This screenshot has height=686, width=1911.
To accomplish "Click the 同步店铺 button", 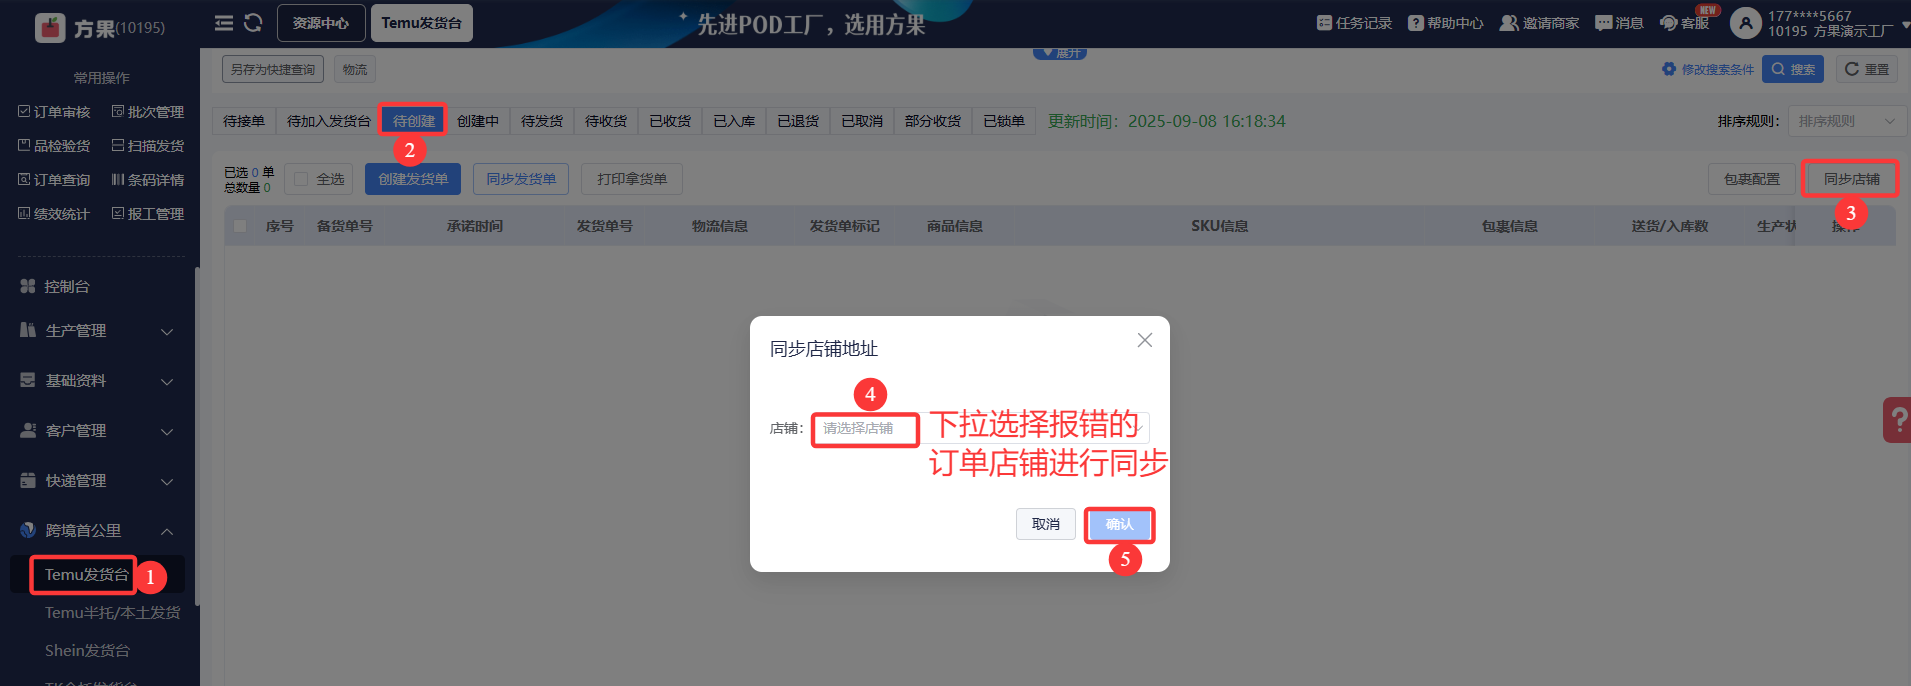I will pyautogui.click(x=1852, y=179).
